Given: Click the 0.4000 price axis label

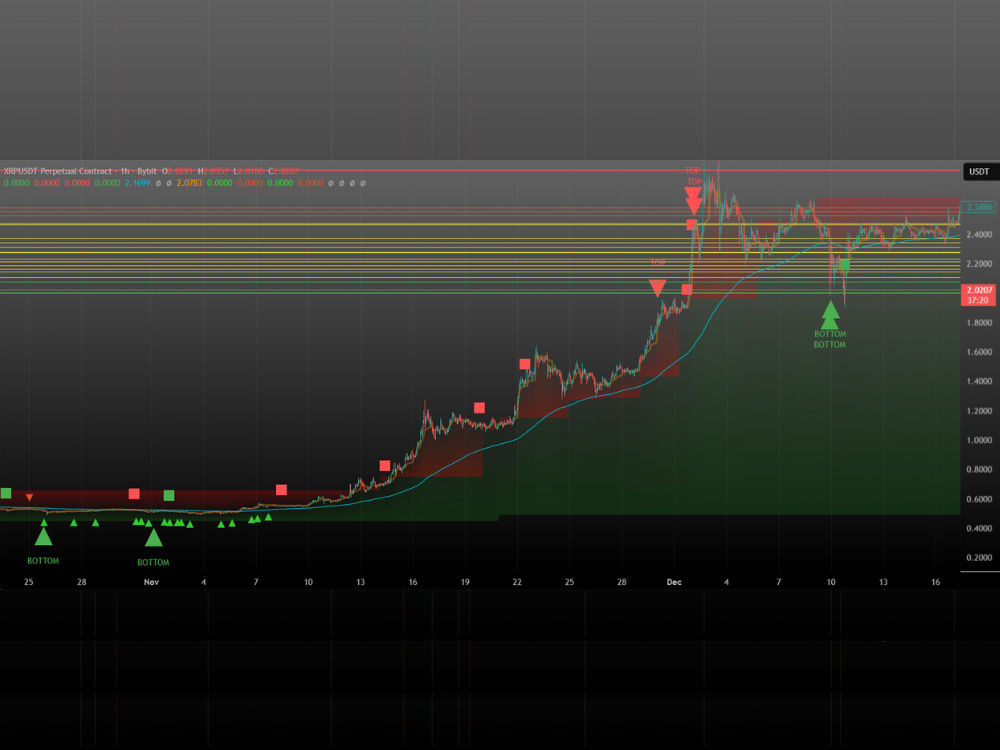Looking at the screenshot, I should point(979,528).
